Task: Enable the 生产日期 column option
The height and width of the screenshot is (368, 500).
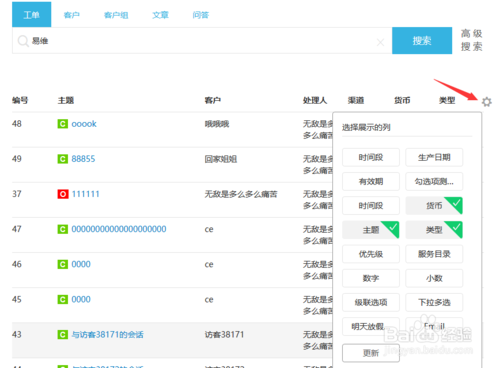Action: (434, 157)
